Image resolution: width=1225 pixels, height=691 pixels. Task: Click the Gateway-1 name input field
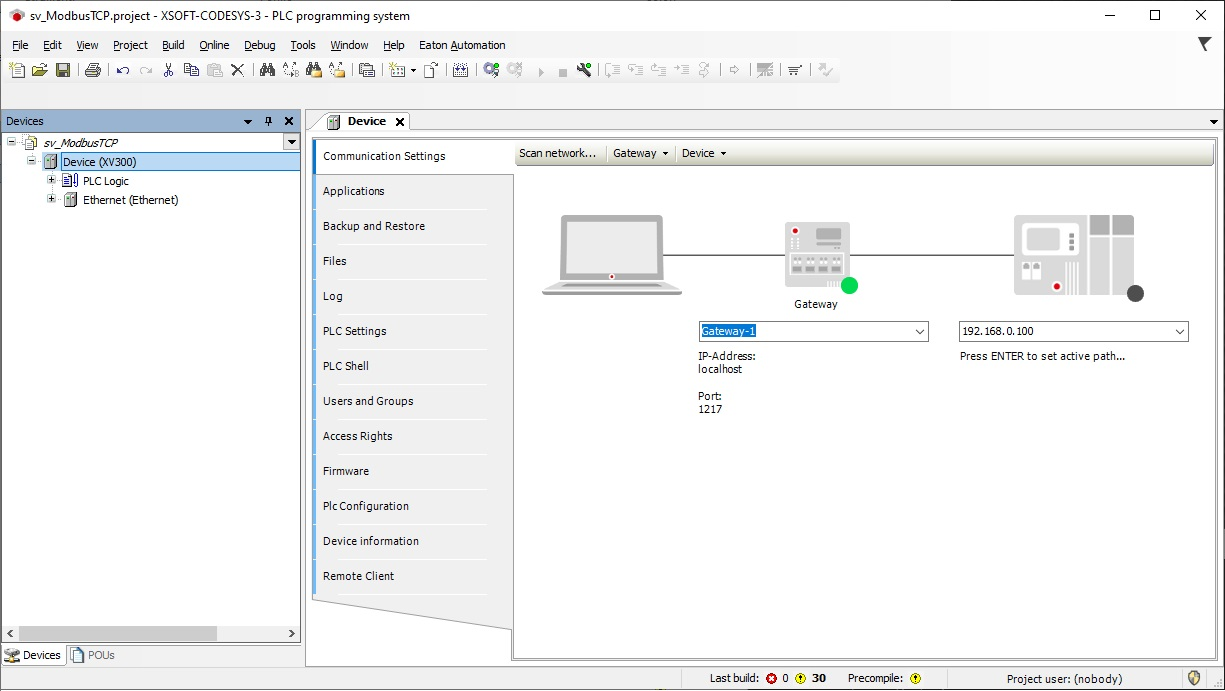click(x=805, y=332)
